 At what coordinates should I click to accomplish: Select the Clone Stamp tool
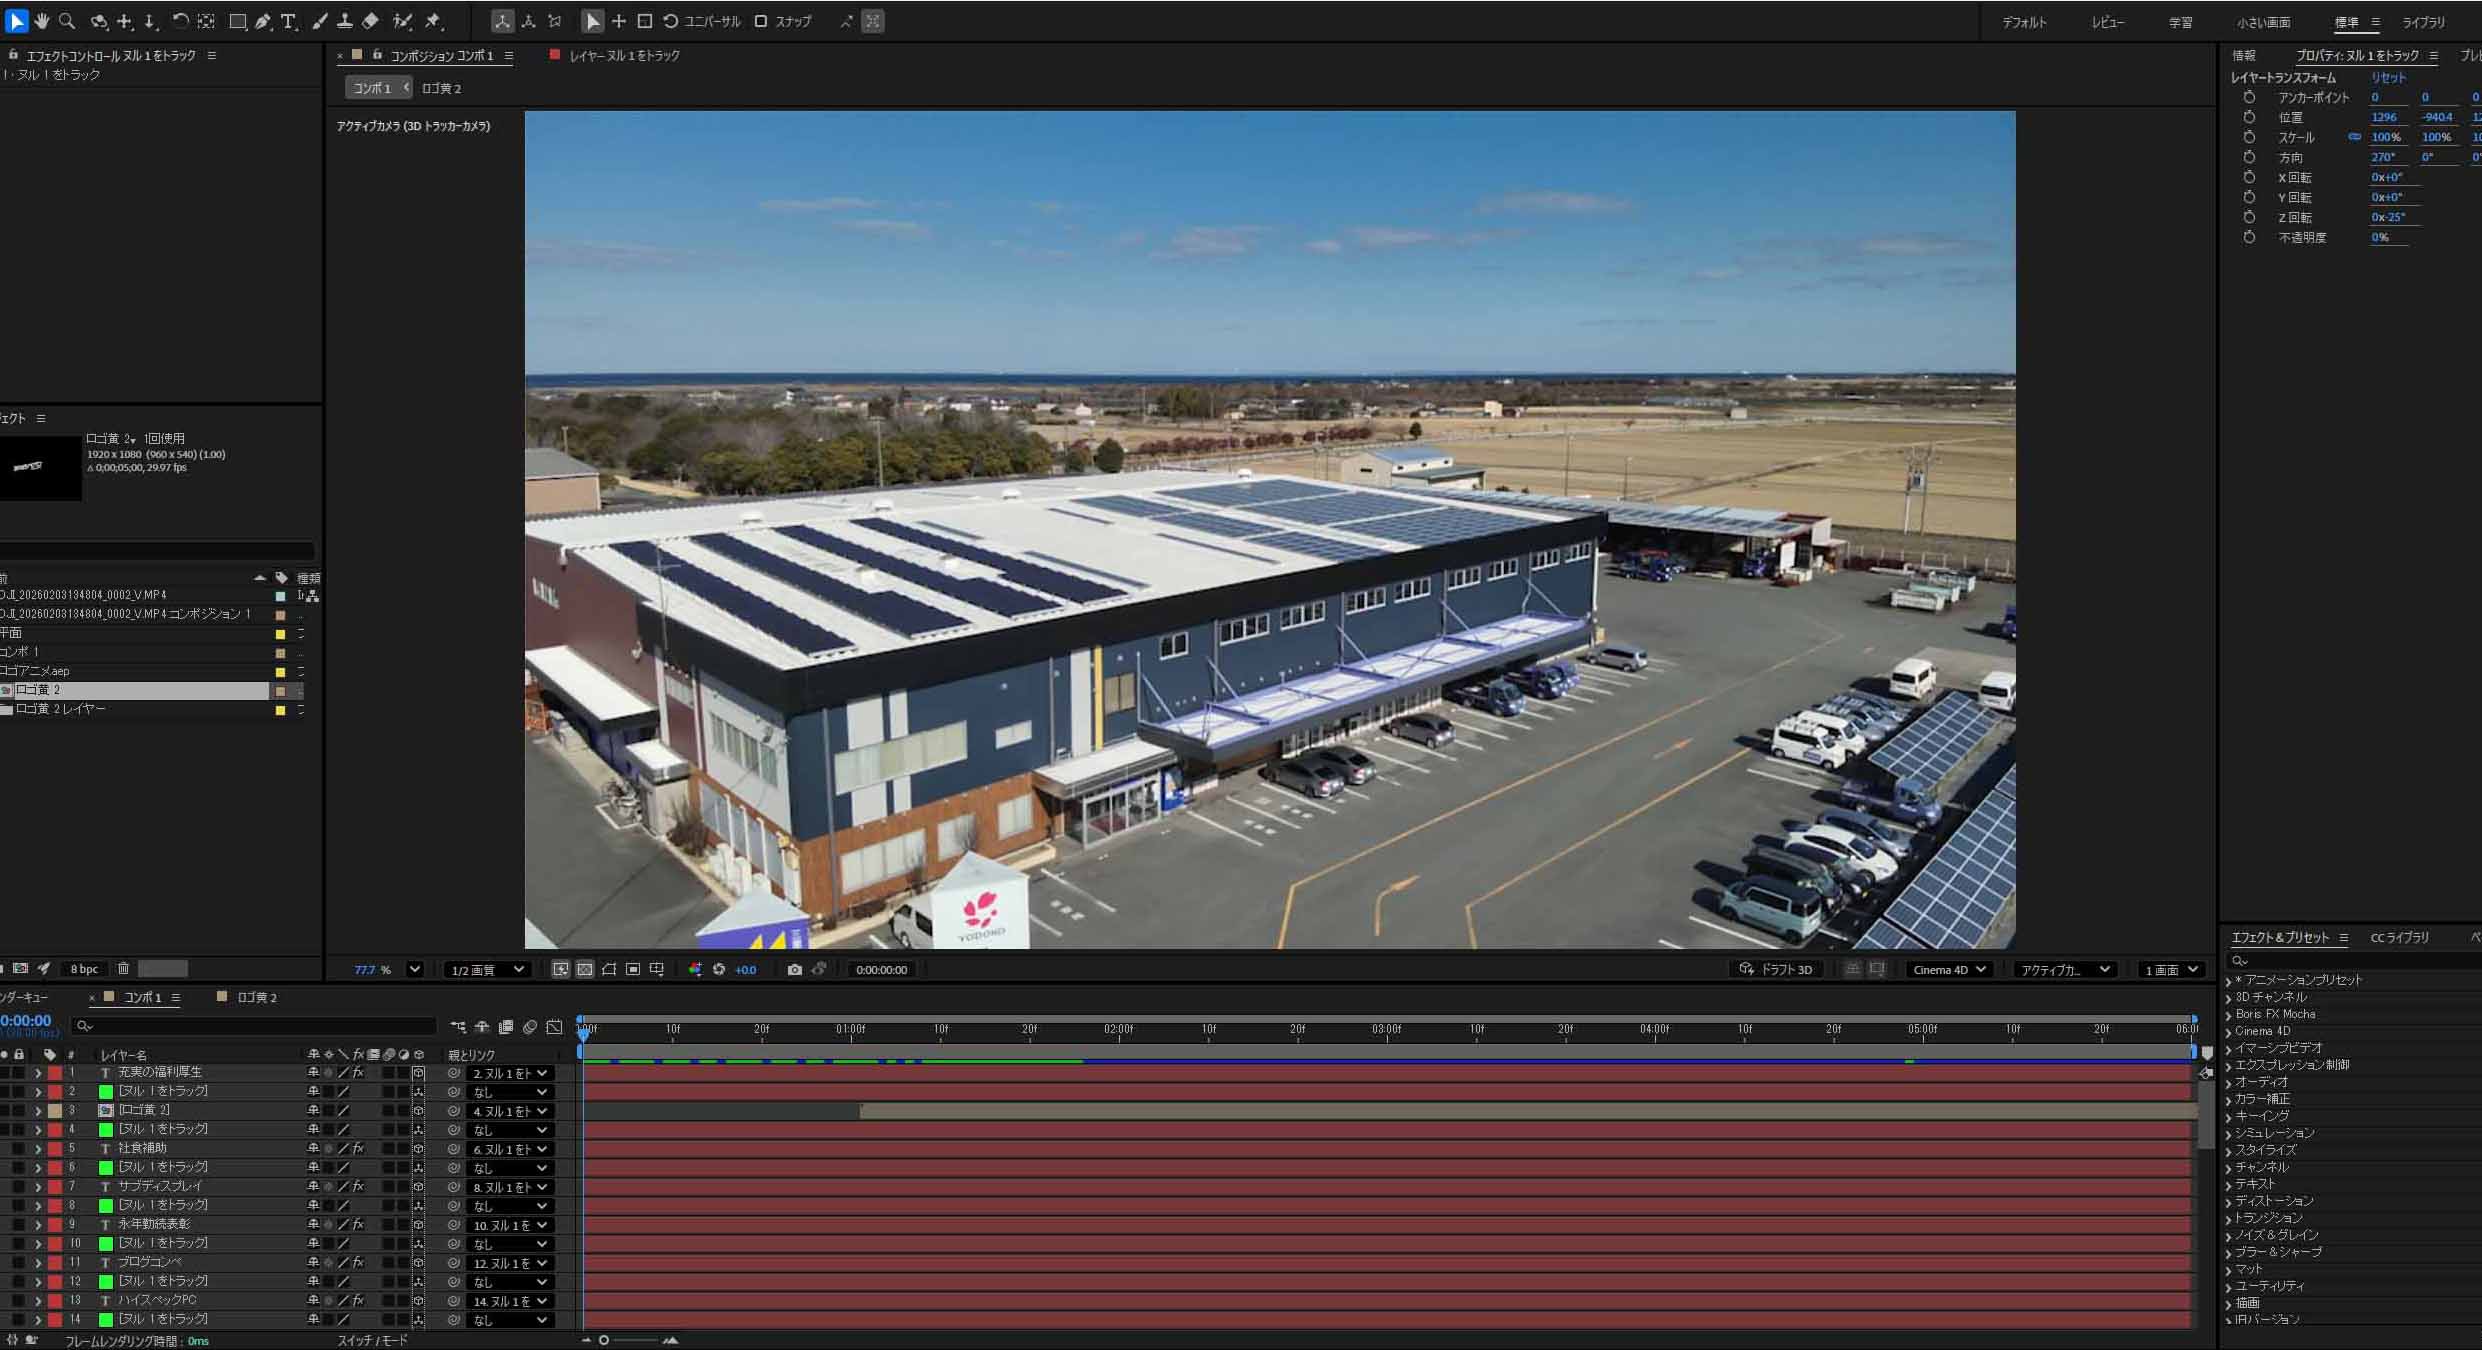pos(345,21)
